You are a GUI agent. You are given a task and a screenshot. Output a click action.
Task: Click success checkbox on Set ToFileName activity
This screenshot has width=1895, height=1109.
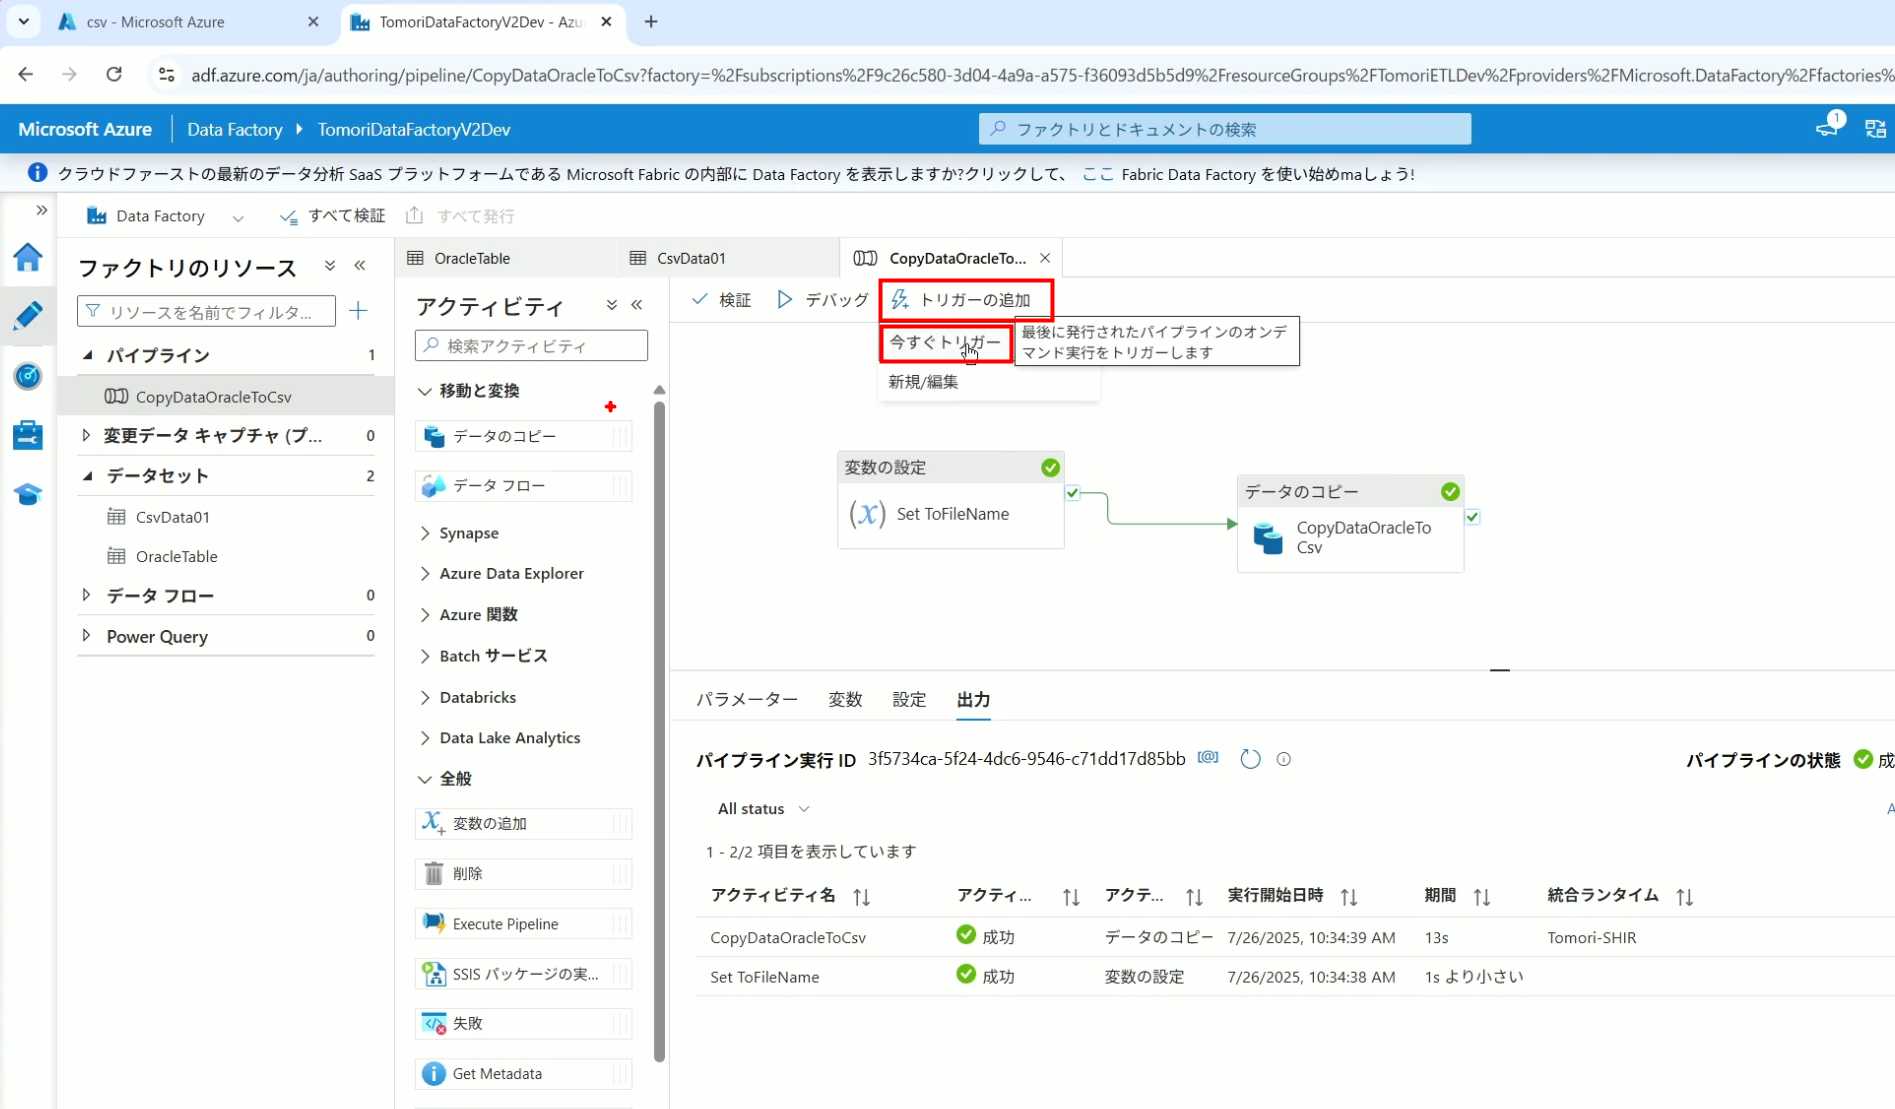tap(1072, 493)
